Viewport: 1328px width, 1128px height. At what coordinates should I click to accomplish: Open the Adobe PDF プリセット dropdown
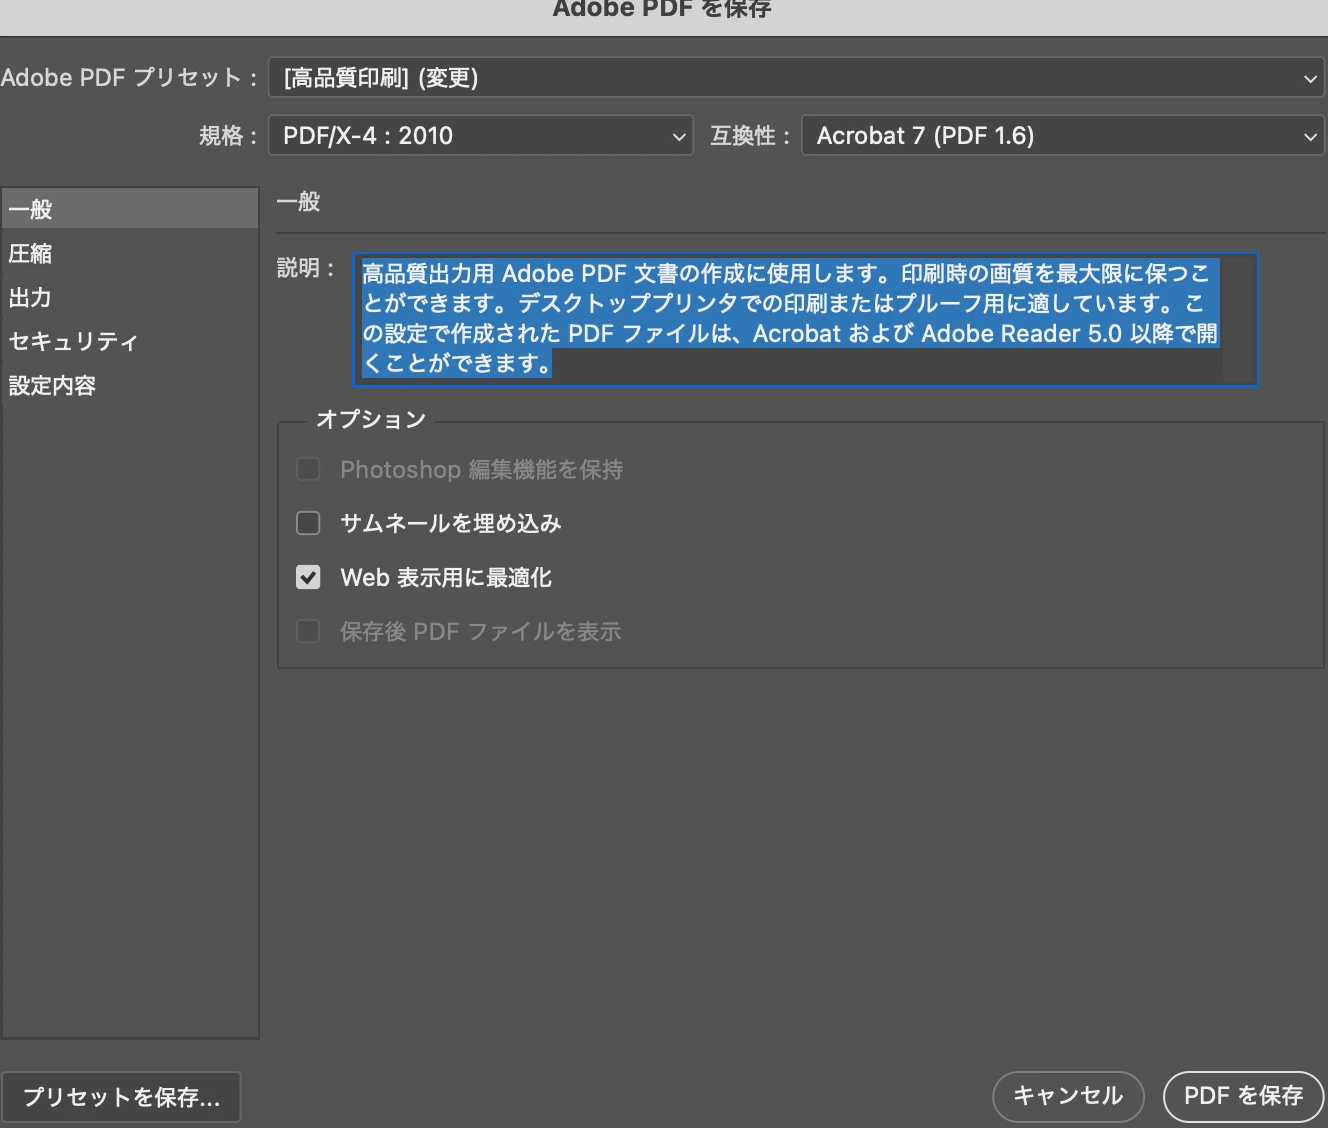(x=796, y=78)
